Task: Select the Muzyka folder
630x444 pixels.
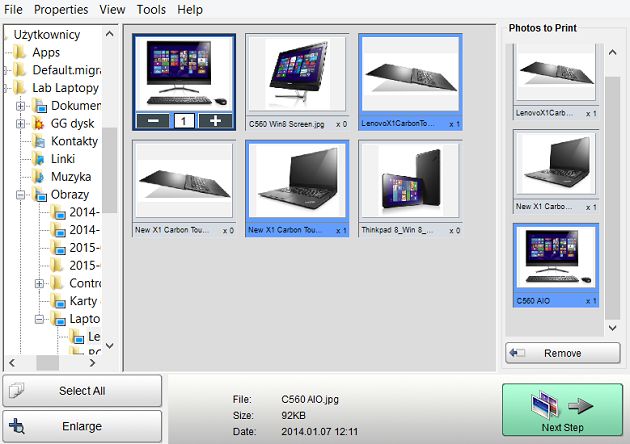Action: coord(71,176)
